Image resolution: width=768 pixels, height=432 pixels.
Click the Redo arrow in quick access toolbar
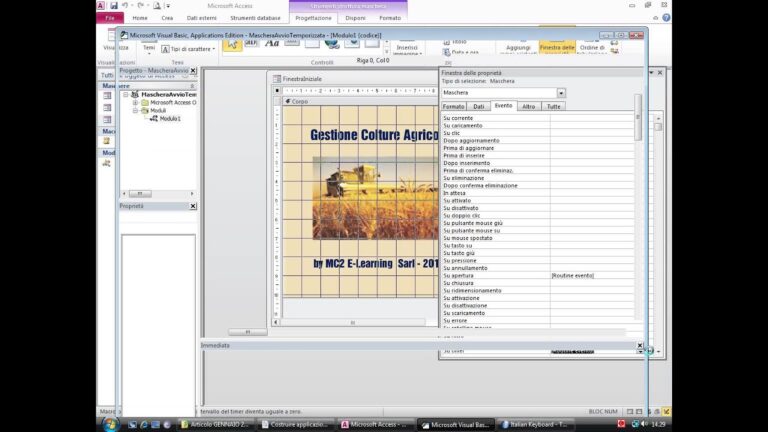140,5
